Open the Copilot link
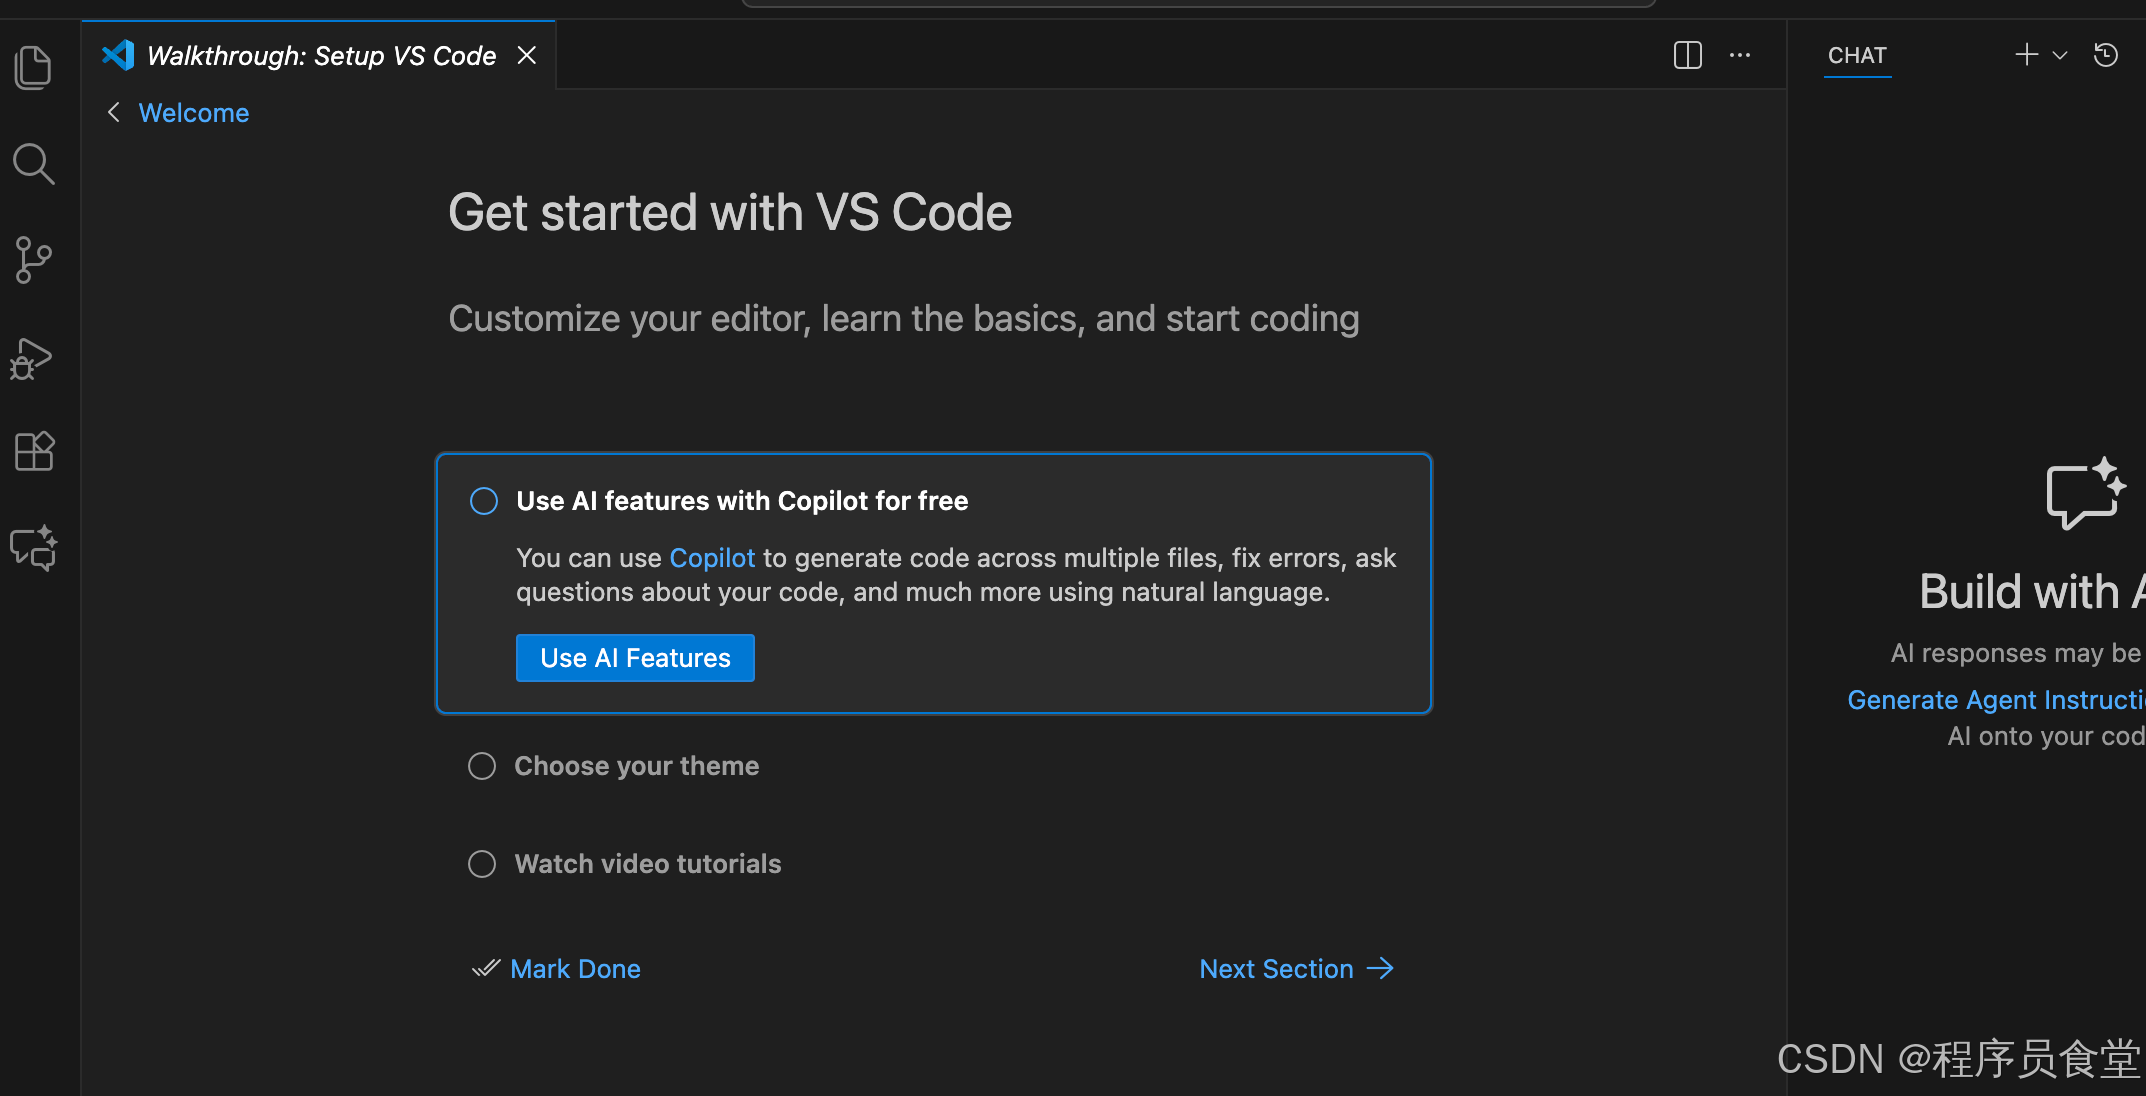The height and width of the screenshot is (1096, 2146). click(x=712, y=557)
